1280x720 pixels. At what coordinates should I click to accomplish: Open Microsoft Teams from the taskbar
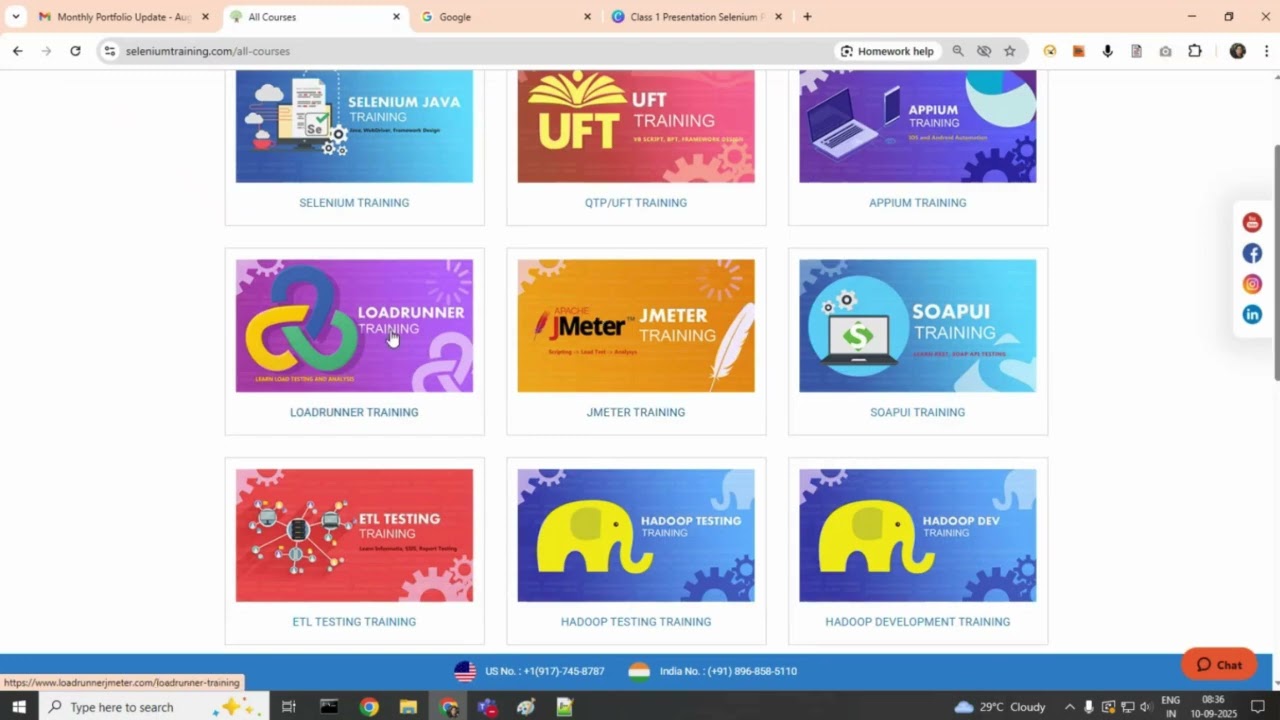coord(487,707)
